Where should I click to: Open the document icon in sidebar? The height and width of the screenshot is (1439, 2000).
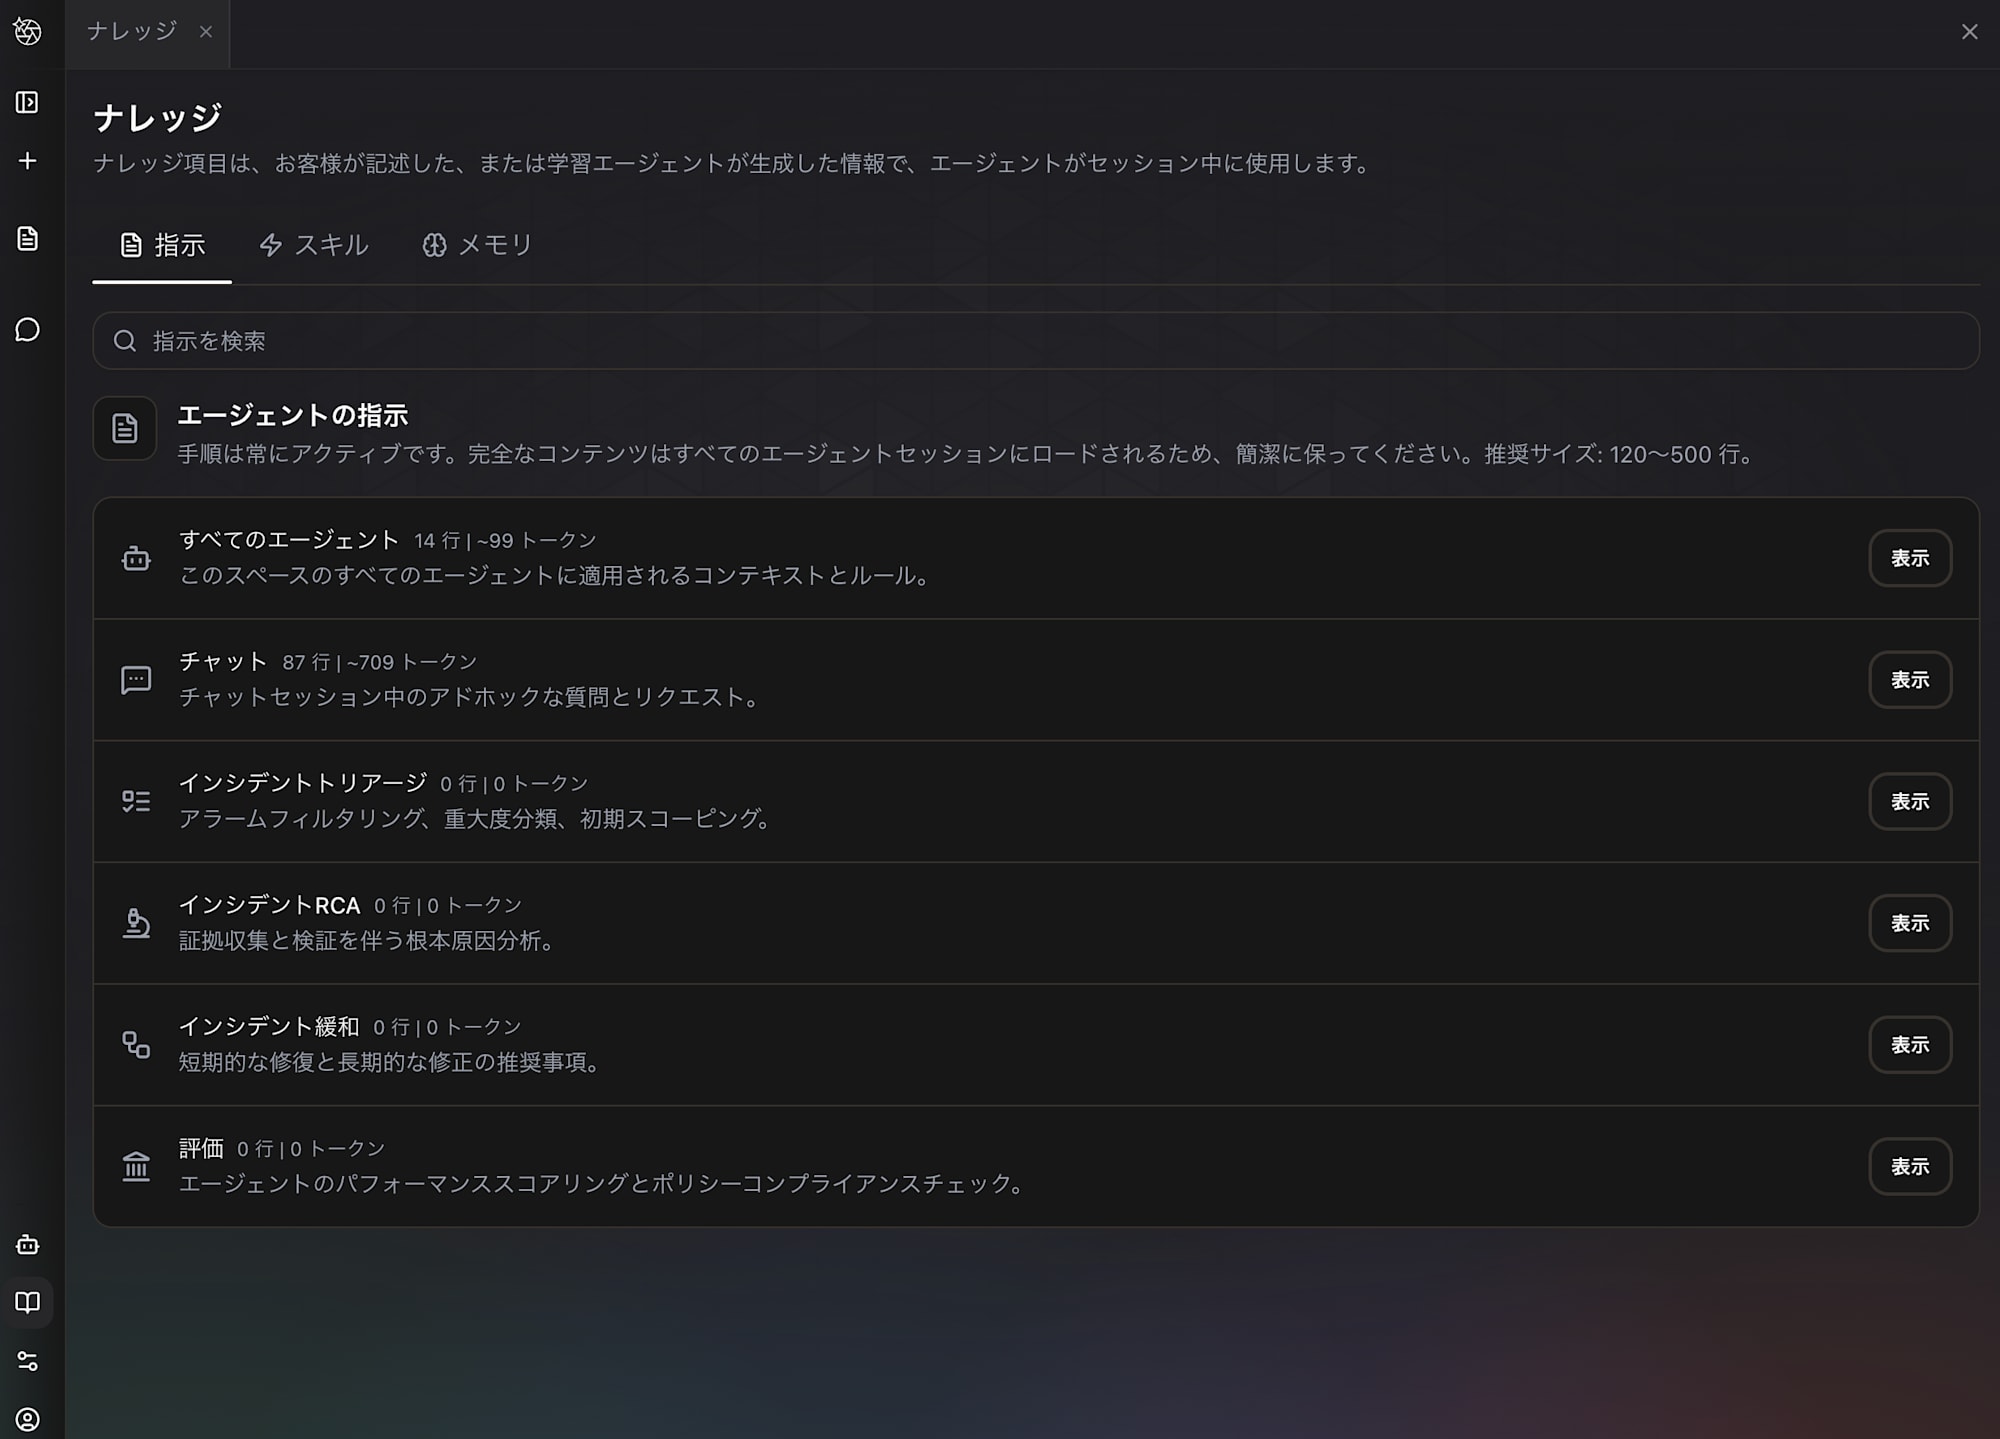(x=28, y=238)
